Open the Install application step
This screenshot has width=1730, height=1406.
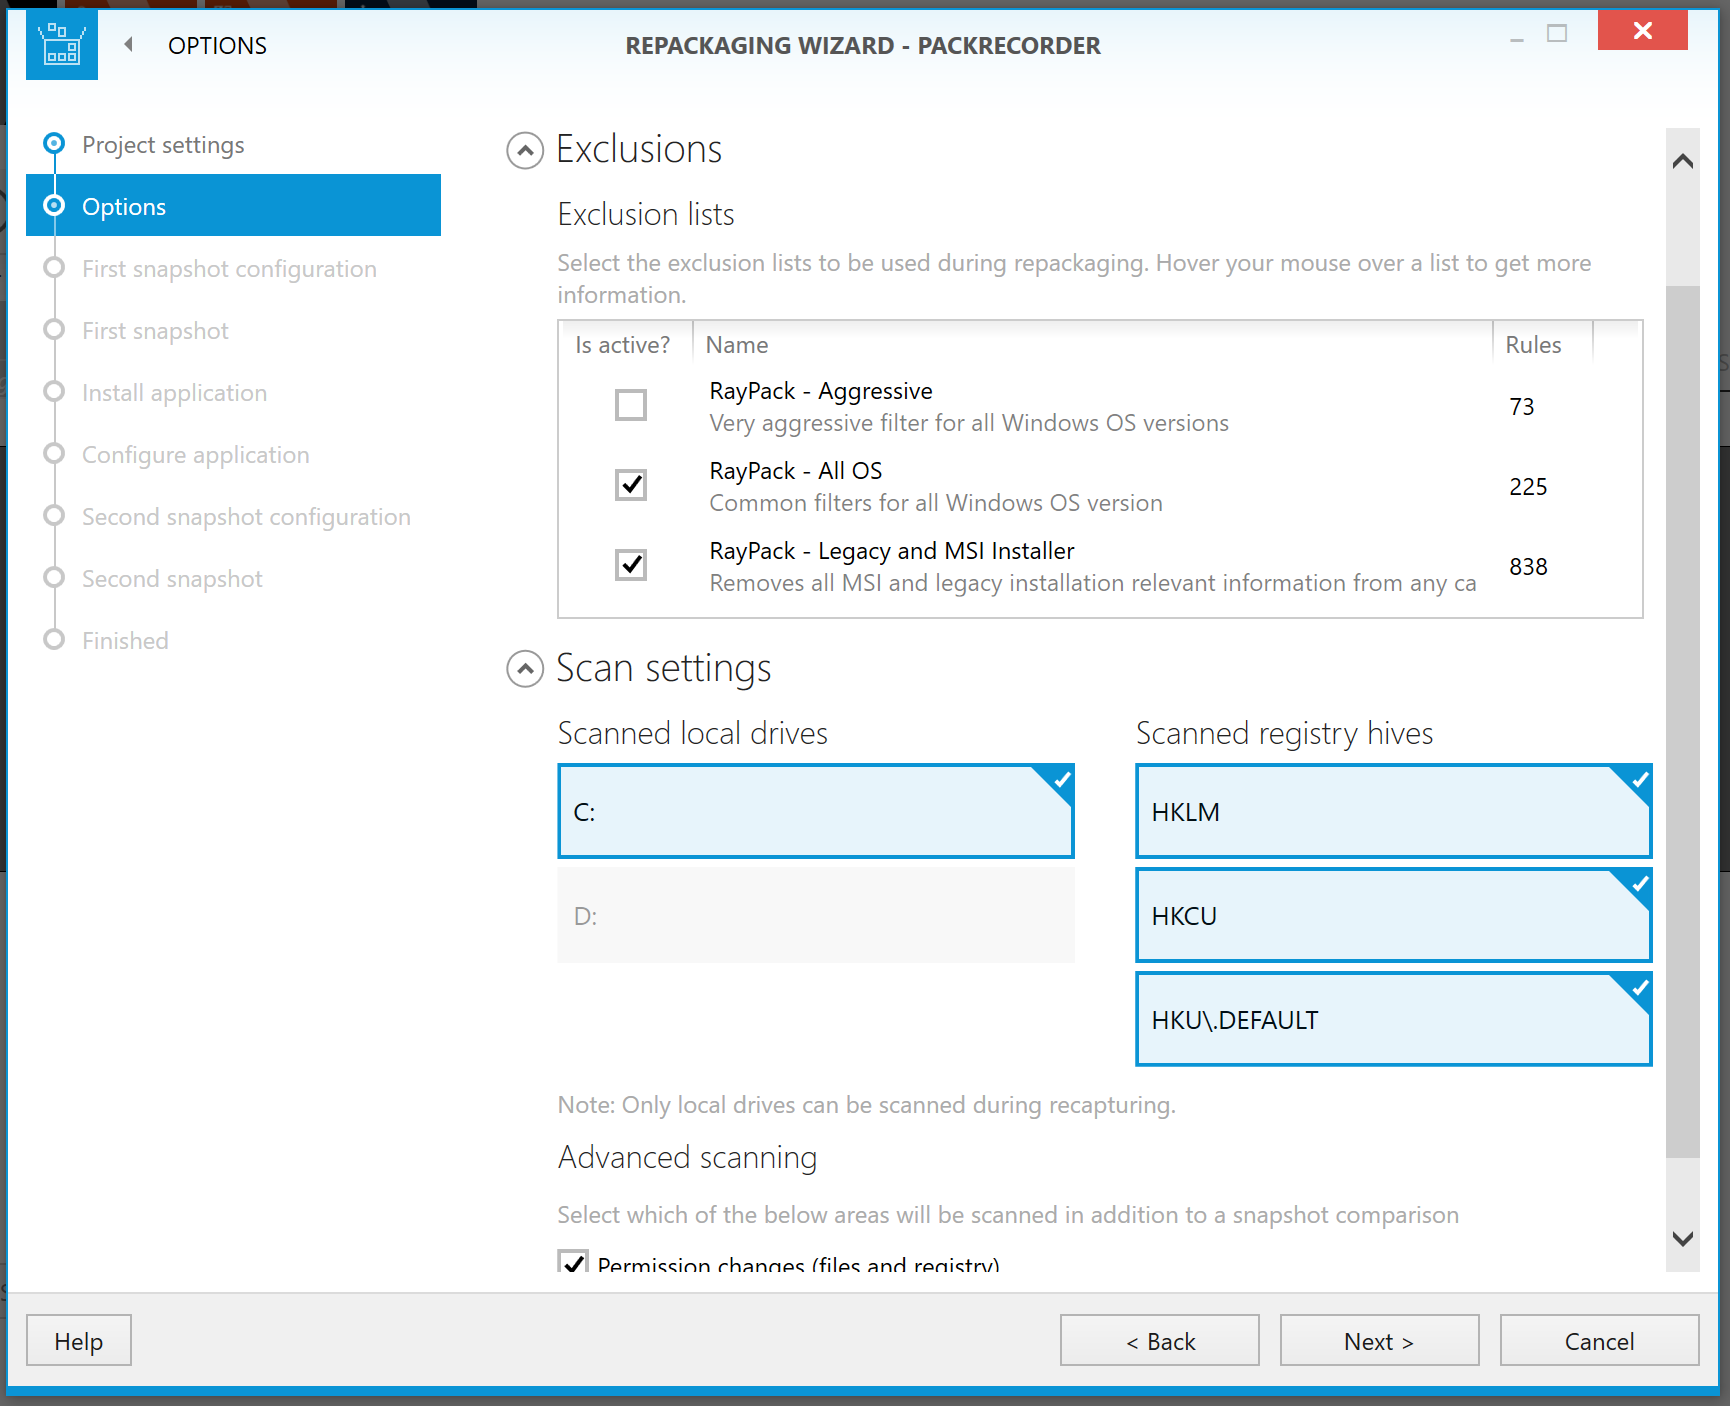point(174,392)
